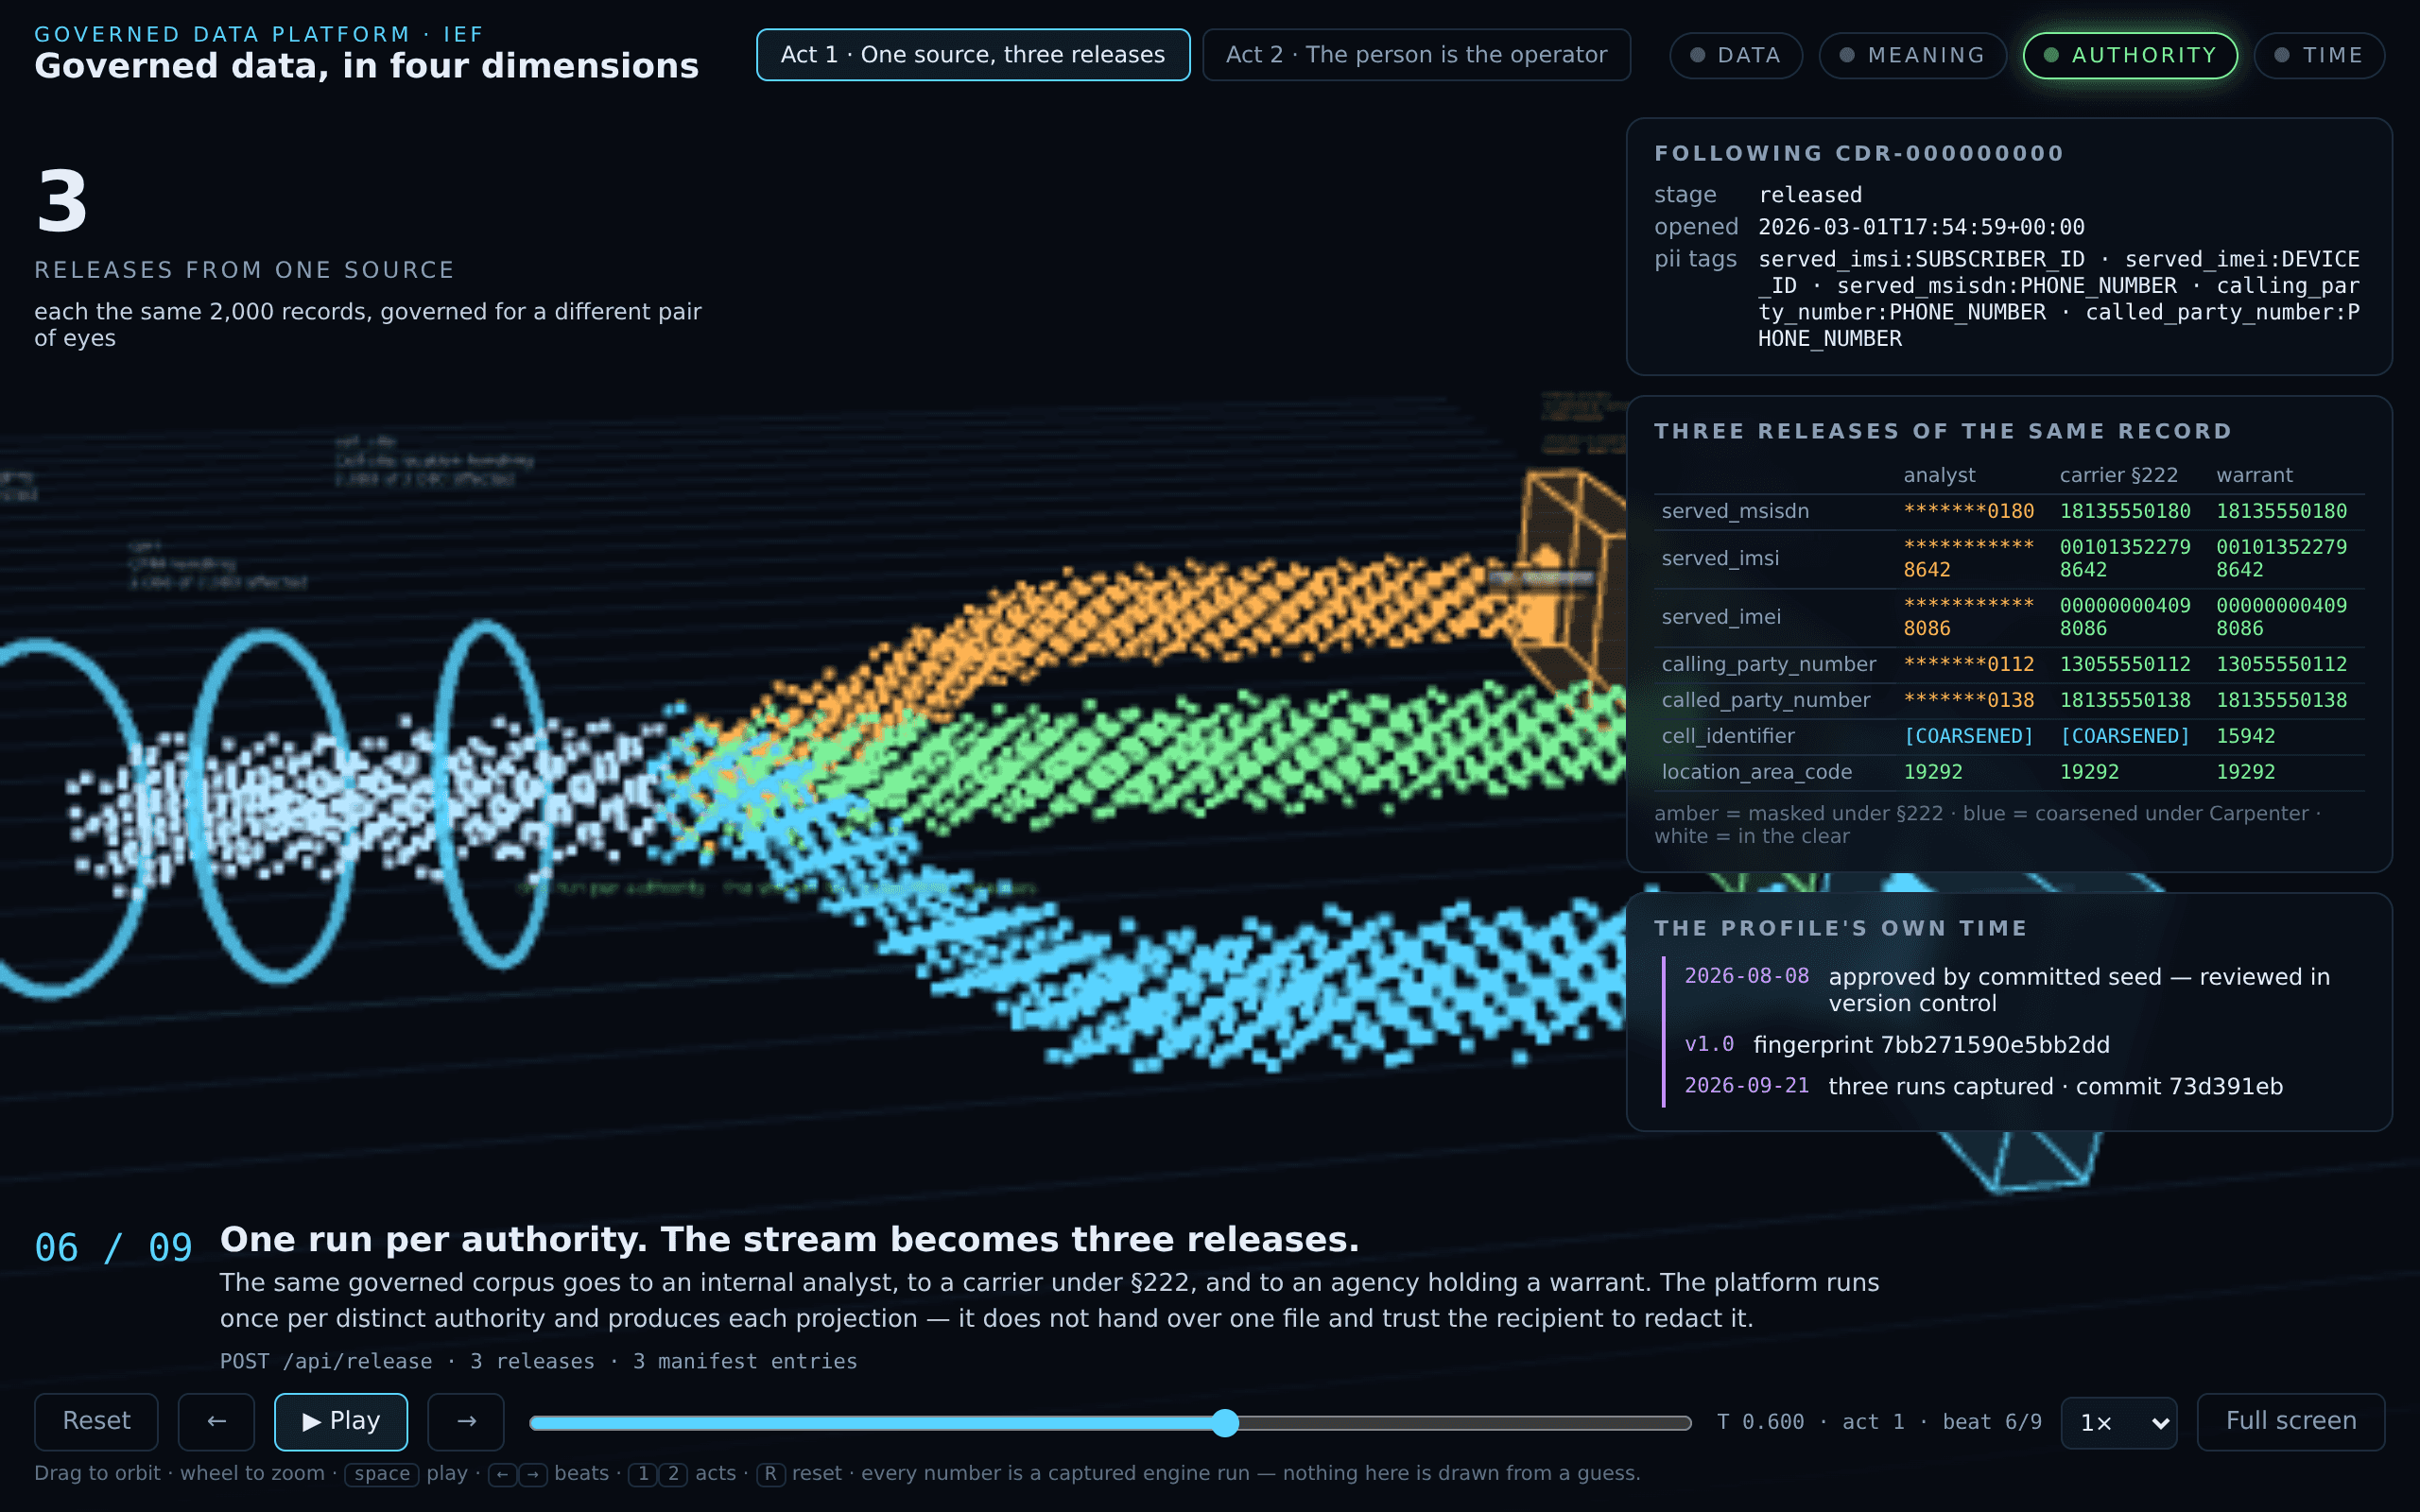Viewport: 2420px width, 1512px height.
Task: Click the '2026-09-21' profile timeline date
Action: [x=1746, y=1086]
